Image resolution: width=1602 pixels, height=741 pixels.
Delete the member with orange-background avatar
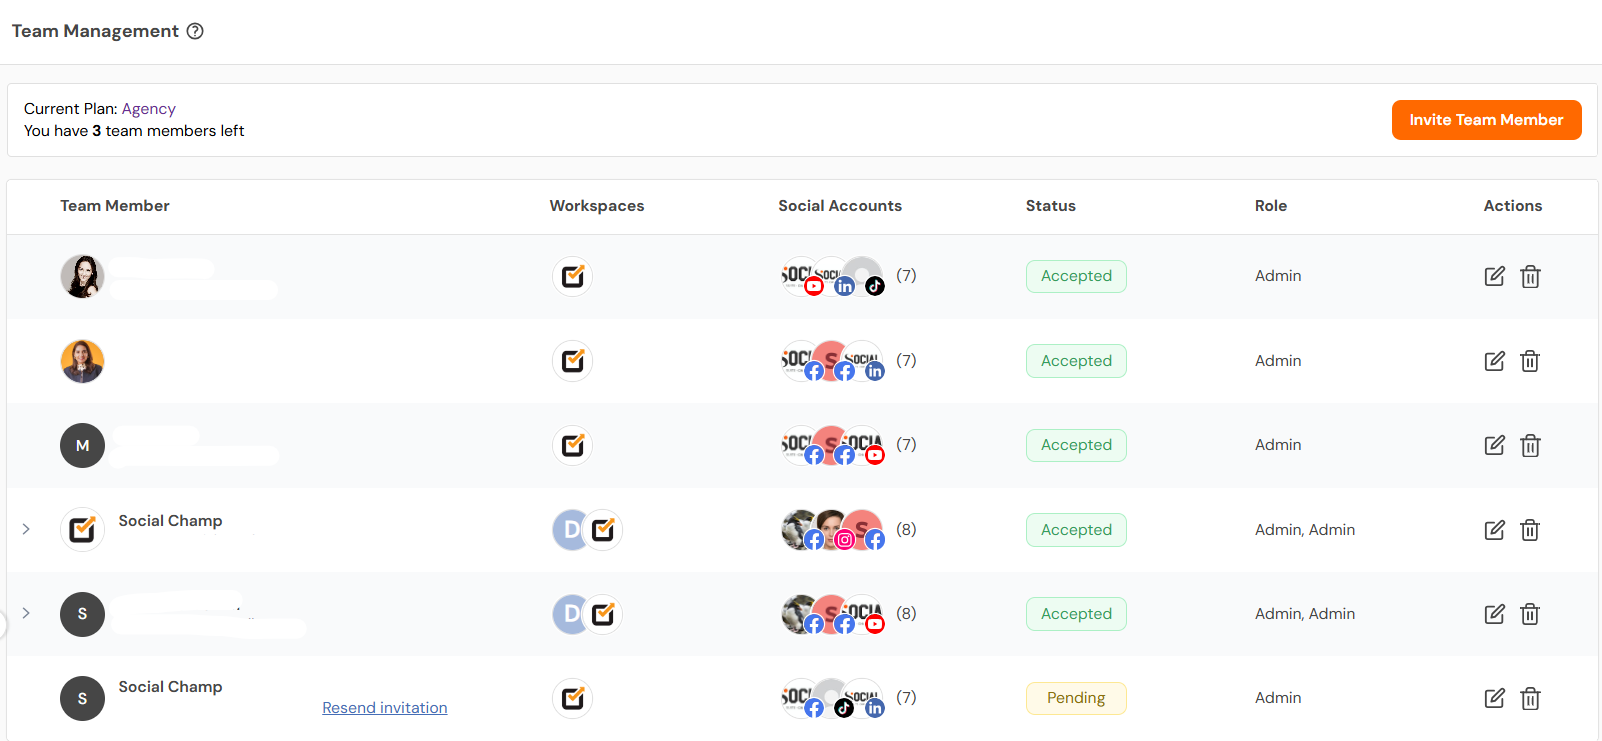[1530, 361]
